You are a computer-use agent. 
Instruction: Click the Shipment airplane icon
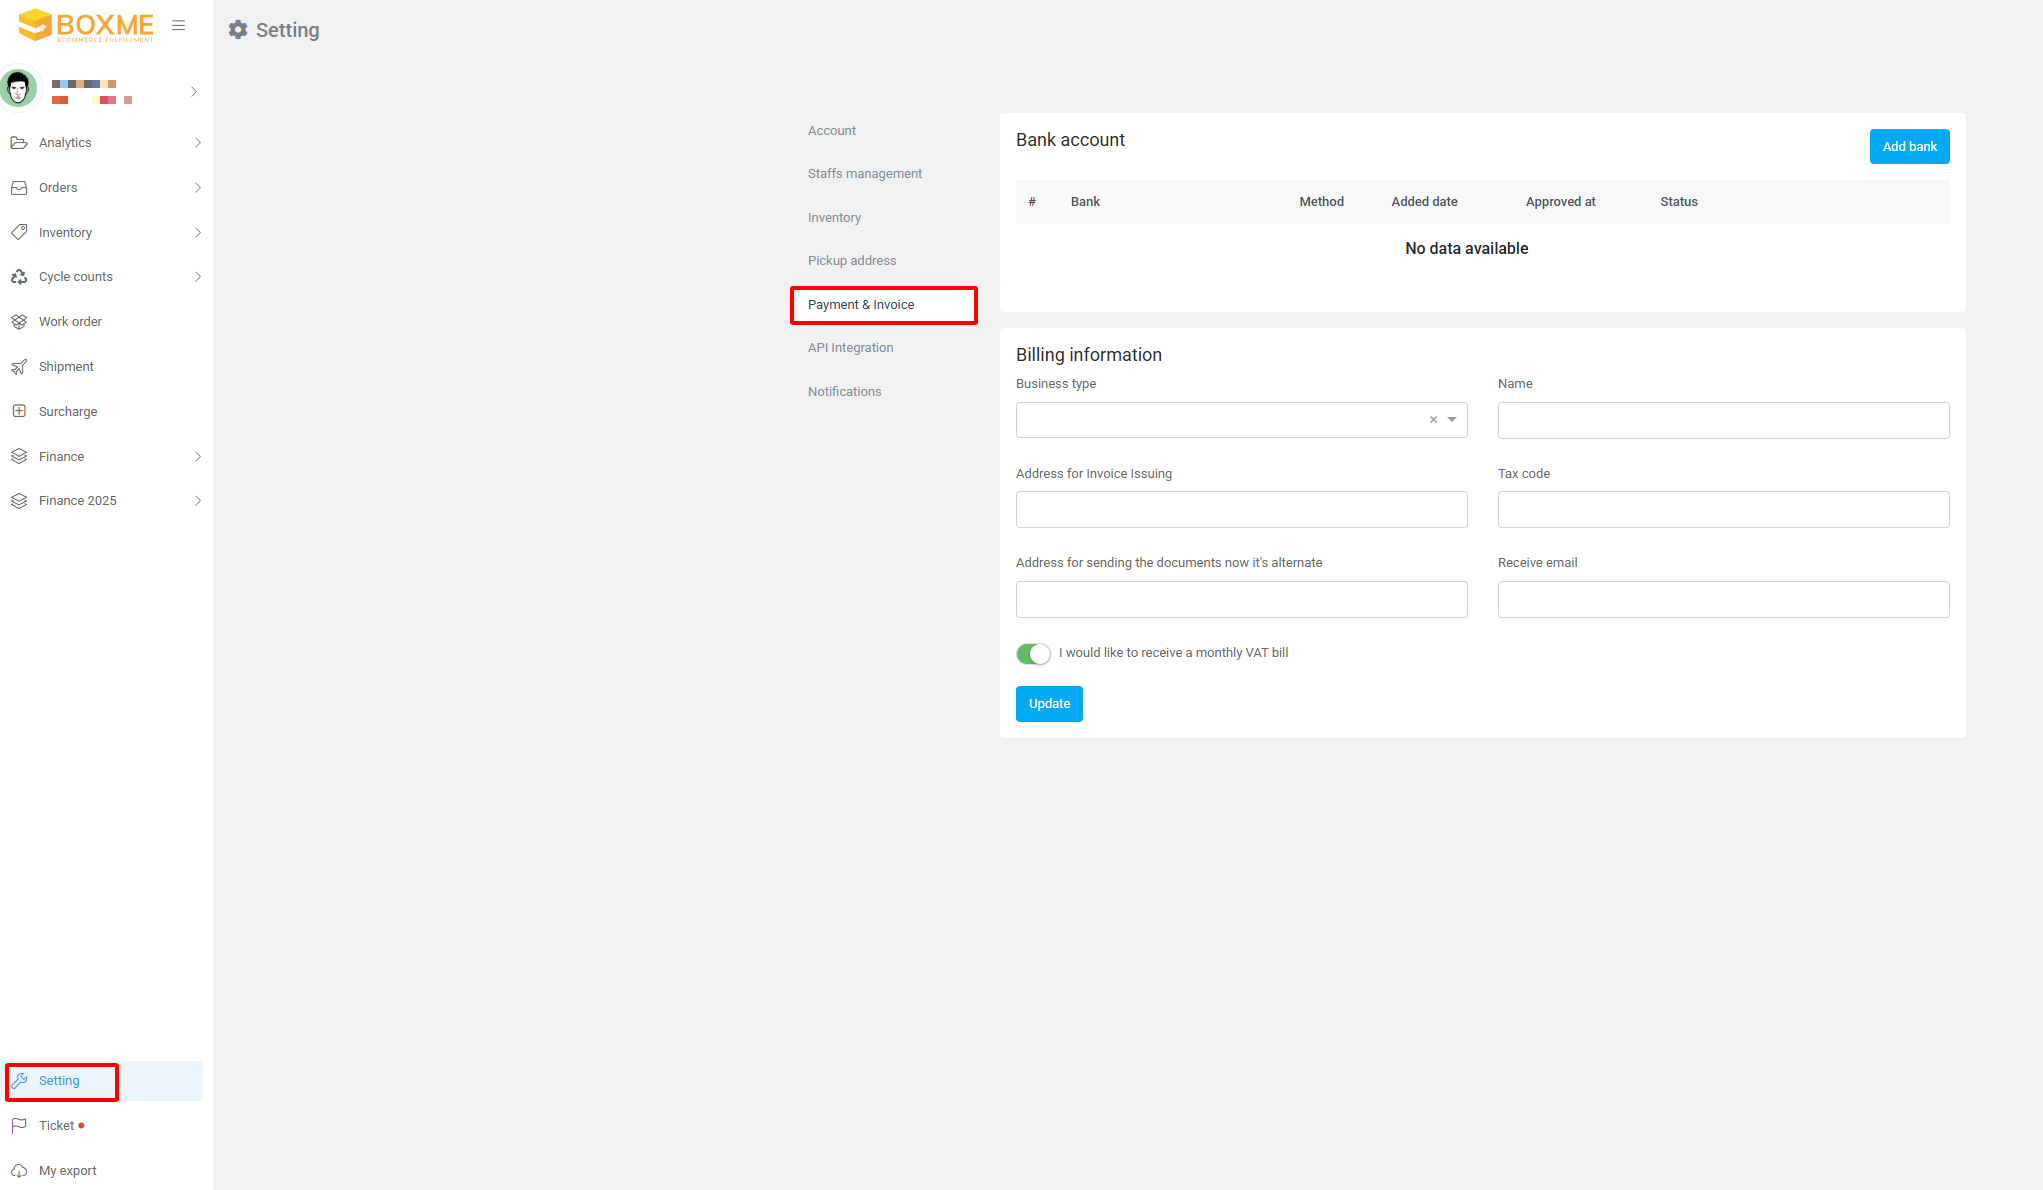coord(19,367)
